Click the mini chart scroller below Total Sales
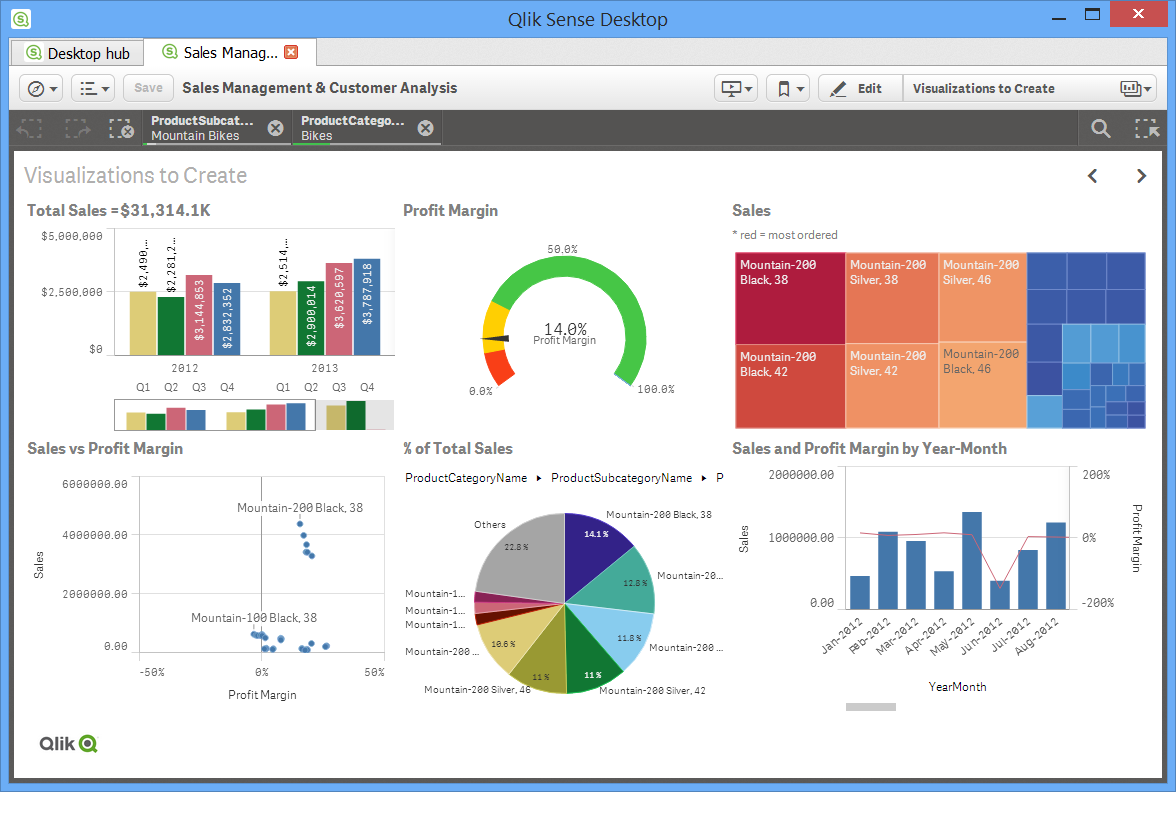 pyautogui.click(x=214, y=415)
